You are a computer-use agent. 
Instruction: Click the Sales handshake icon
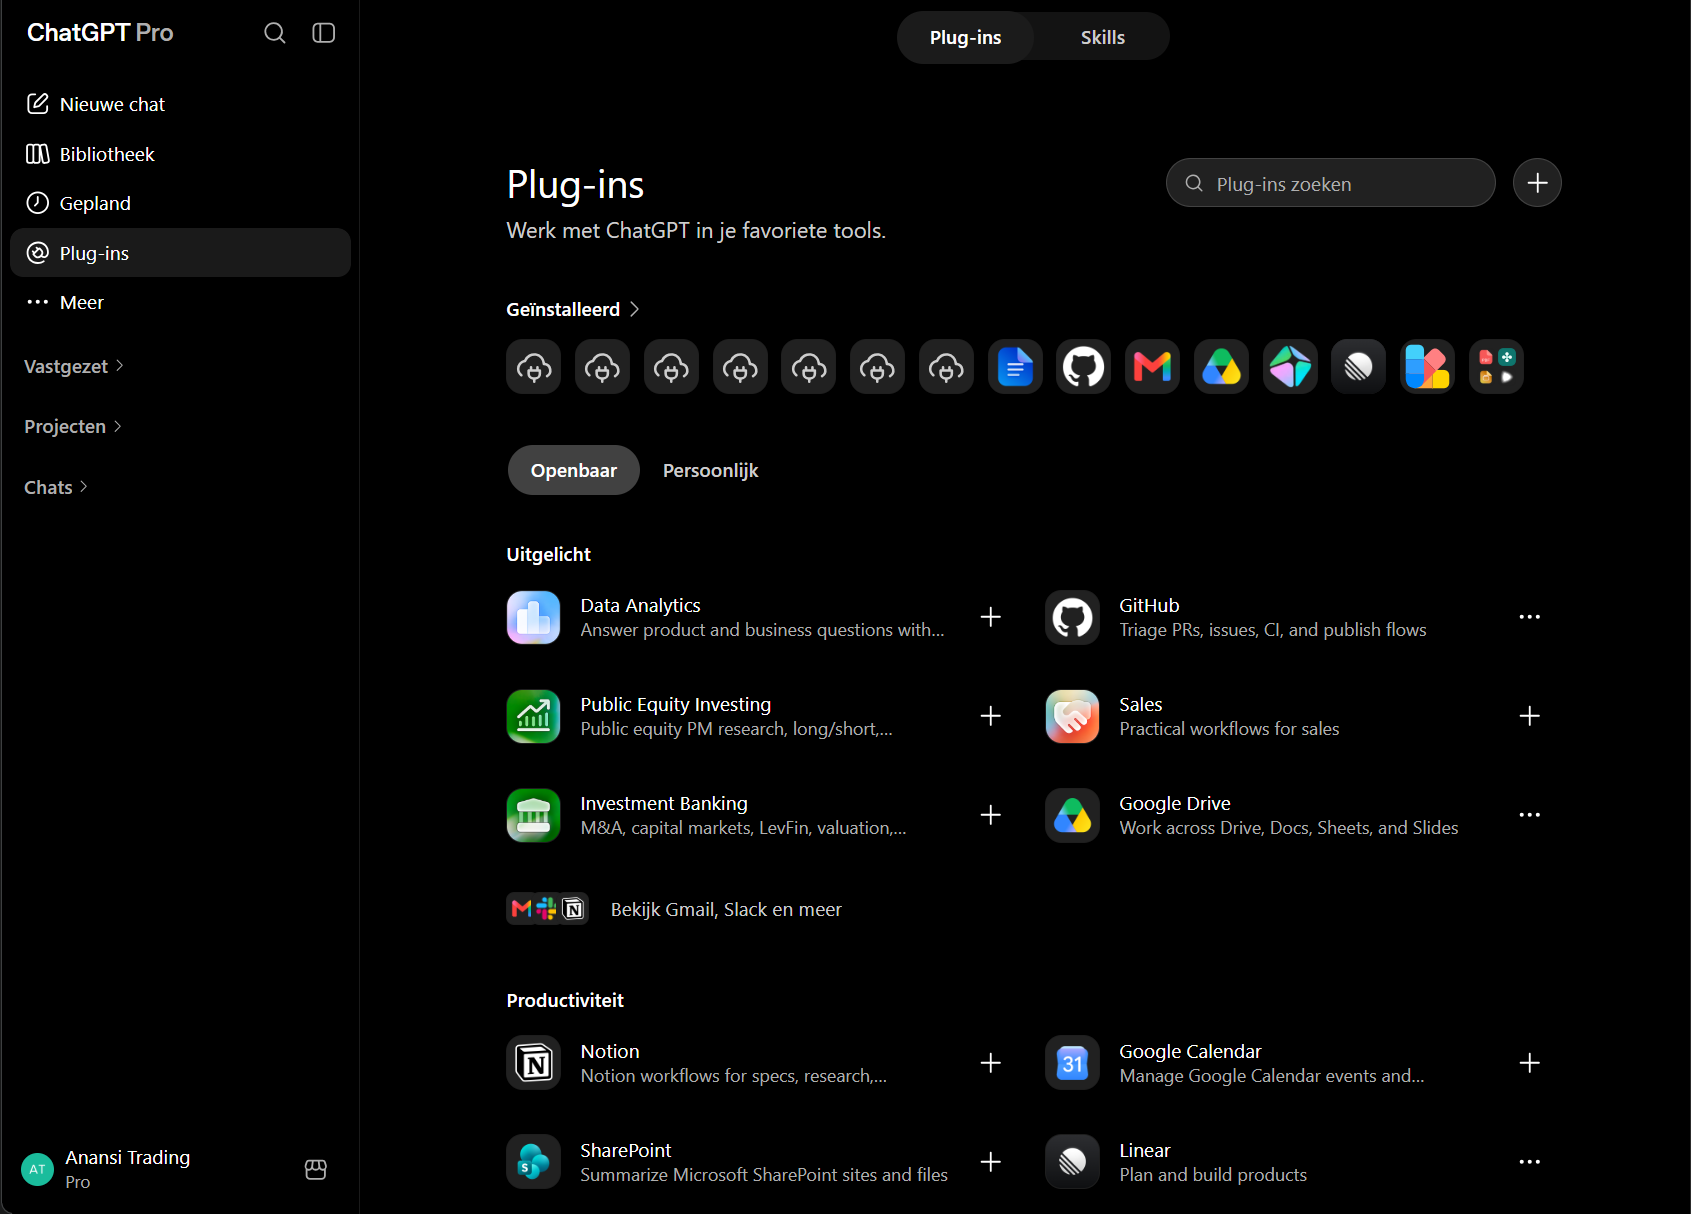(x=1073, y=716)
